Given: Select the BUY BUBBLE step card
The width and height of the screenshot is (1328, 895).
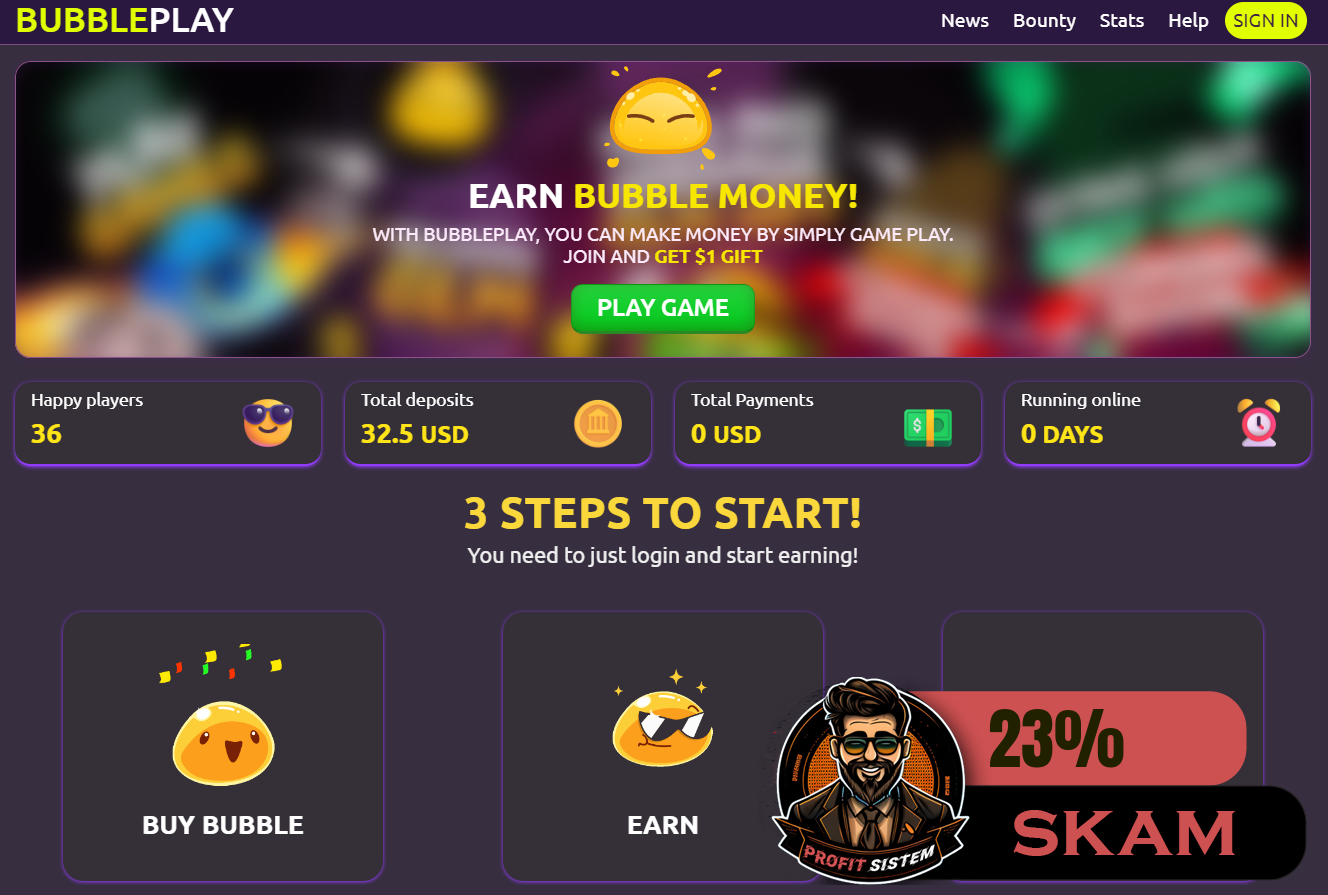Looking at the screenshot, I should coord(223,746).
